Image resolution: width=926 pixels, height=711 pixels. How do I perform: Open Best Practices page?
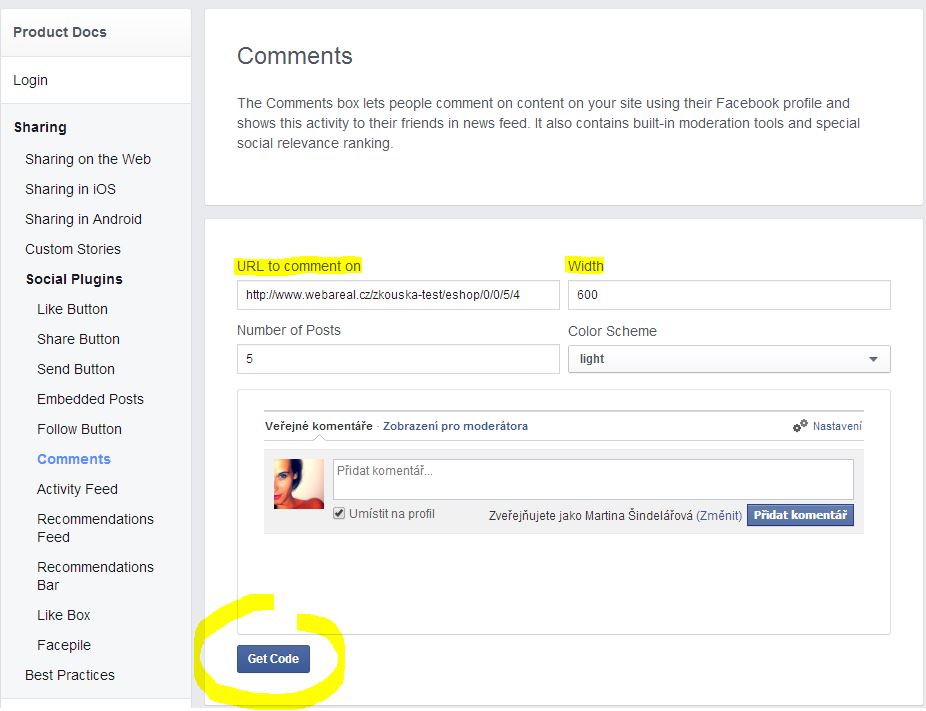70,675
